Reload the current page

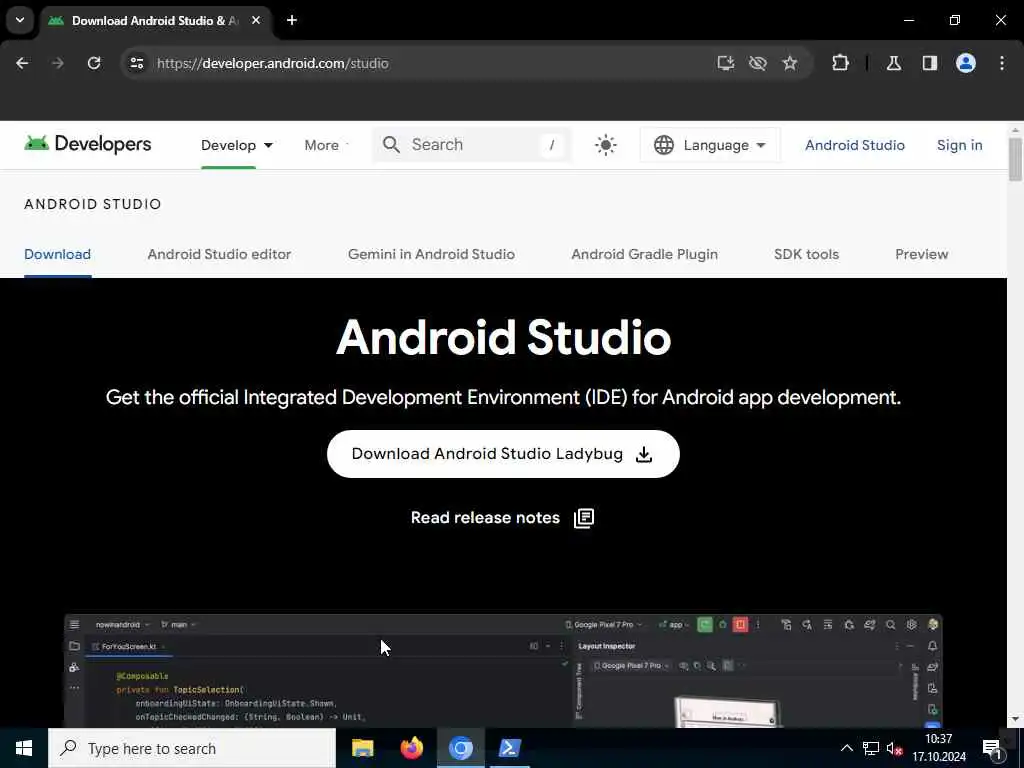pos(94,63)
